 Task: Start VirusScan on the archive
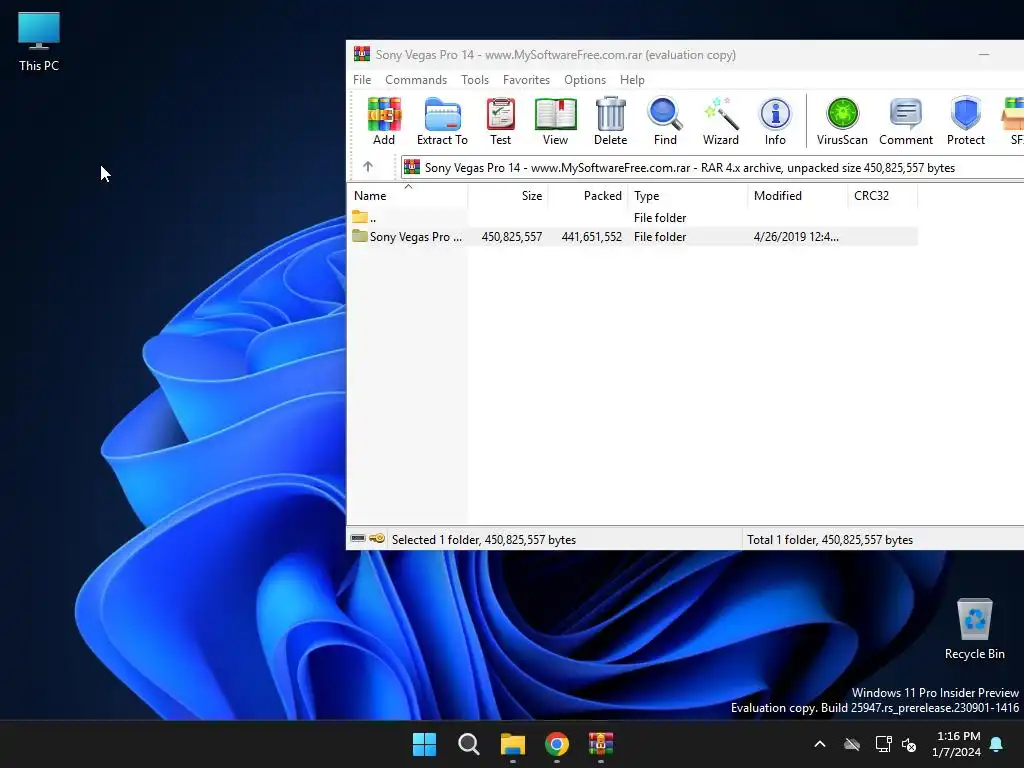coord(842,121)
